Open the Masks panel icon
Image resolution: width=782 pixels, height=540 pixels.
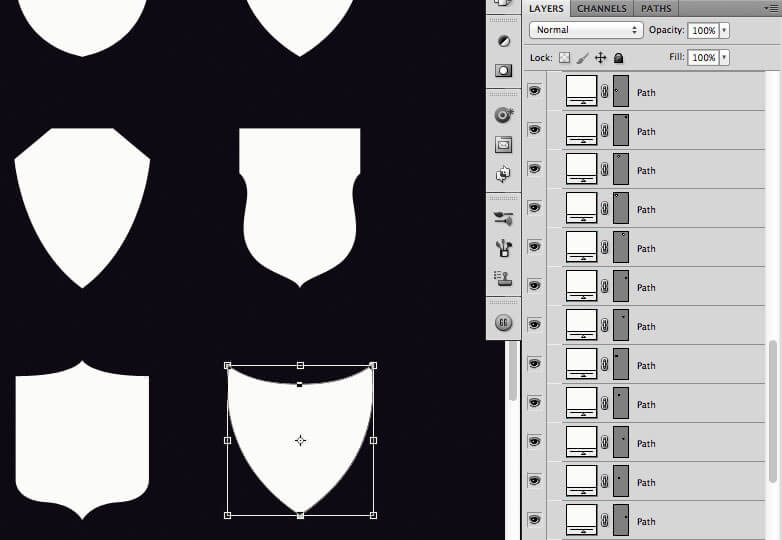tap(503, 70)
